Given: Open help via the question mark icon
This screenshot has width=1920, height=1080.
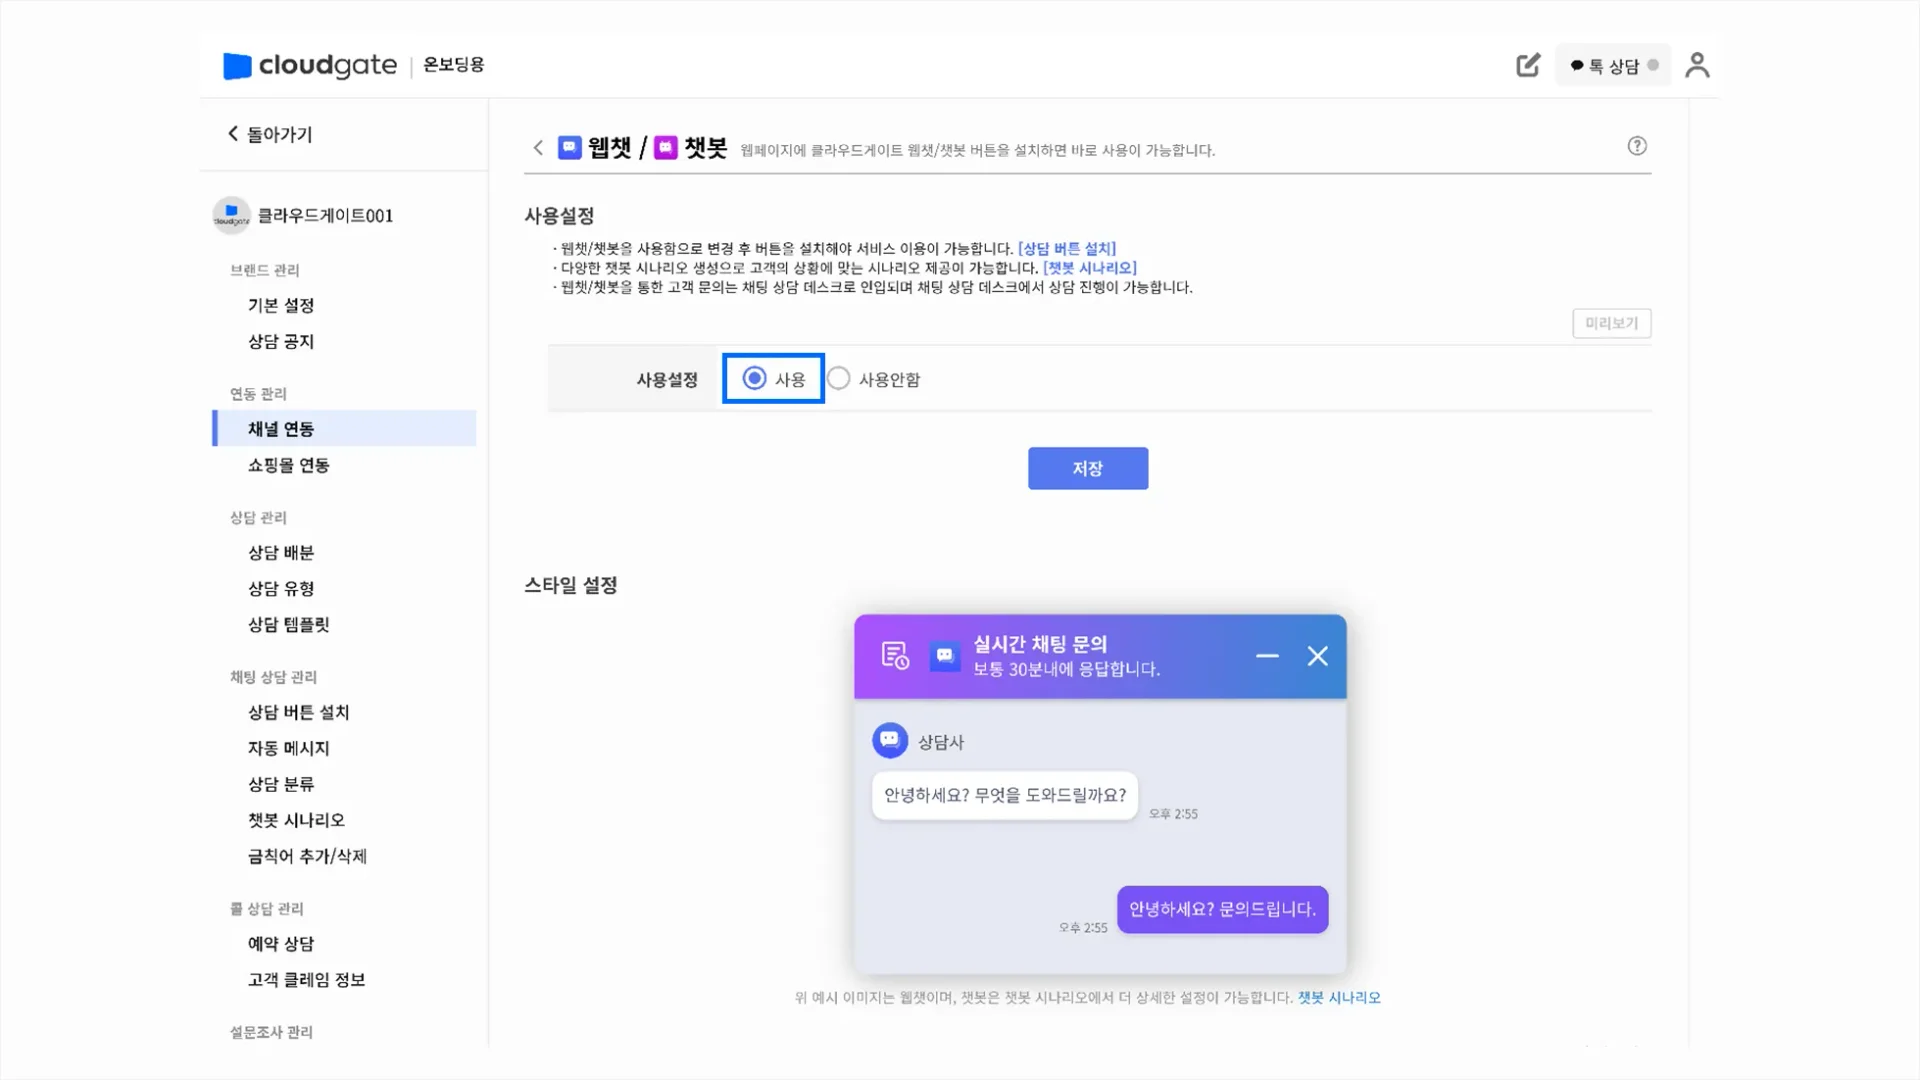Looking at the screenshot, I should tap(1637, 145).
